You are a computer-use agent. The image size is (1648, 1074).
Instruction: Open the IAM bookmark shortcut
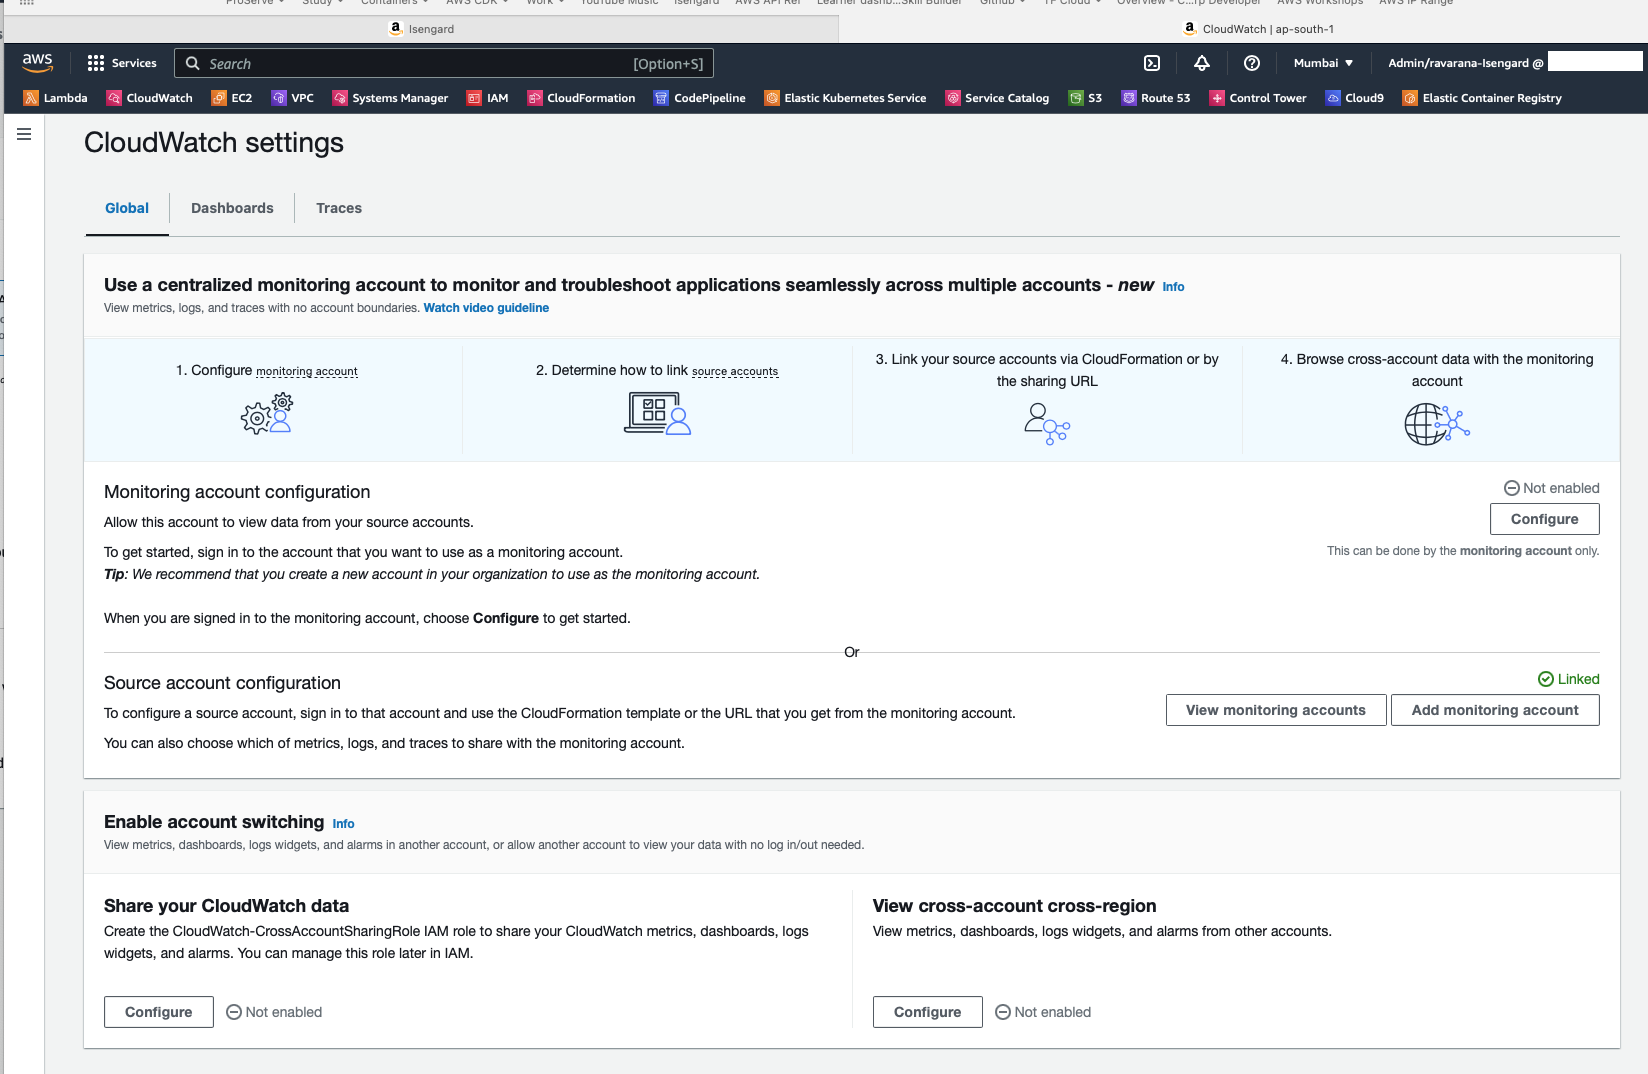click(x=488, y=98)
